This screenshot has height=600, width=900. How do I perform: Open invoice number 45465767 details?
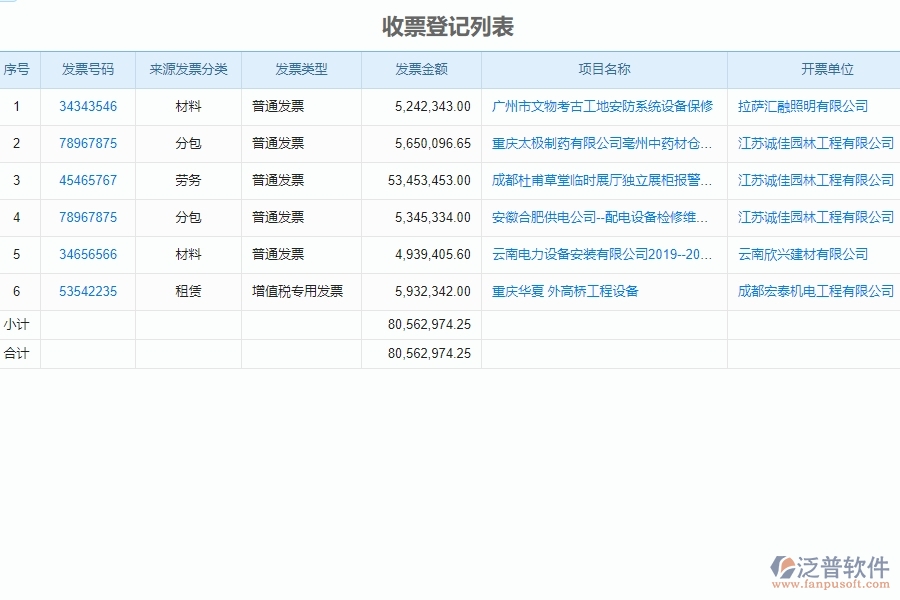coord(87,180)
